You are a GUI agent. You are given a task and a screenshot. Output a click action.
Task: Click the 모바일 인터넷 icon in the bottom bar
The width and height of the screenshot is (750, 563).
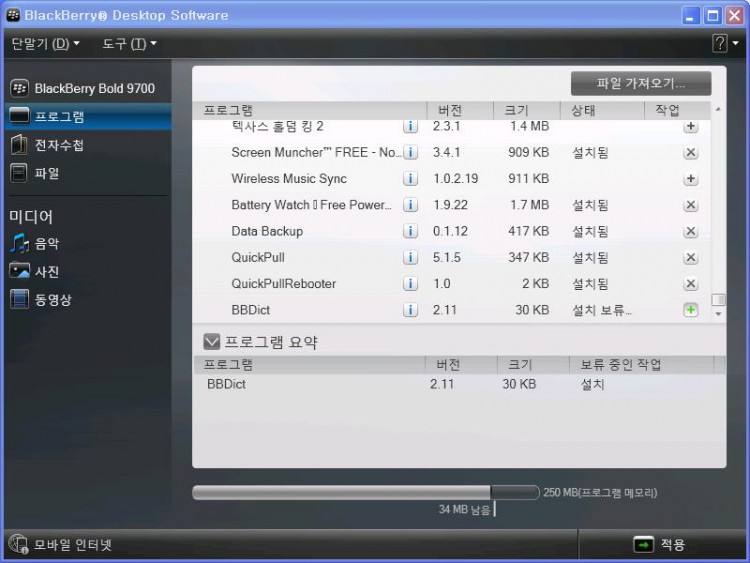pyautogui.click(x=19, y=544)
